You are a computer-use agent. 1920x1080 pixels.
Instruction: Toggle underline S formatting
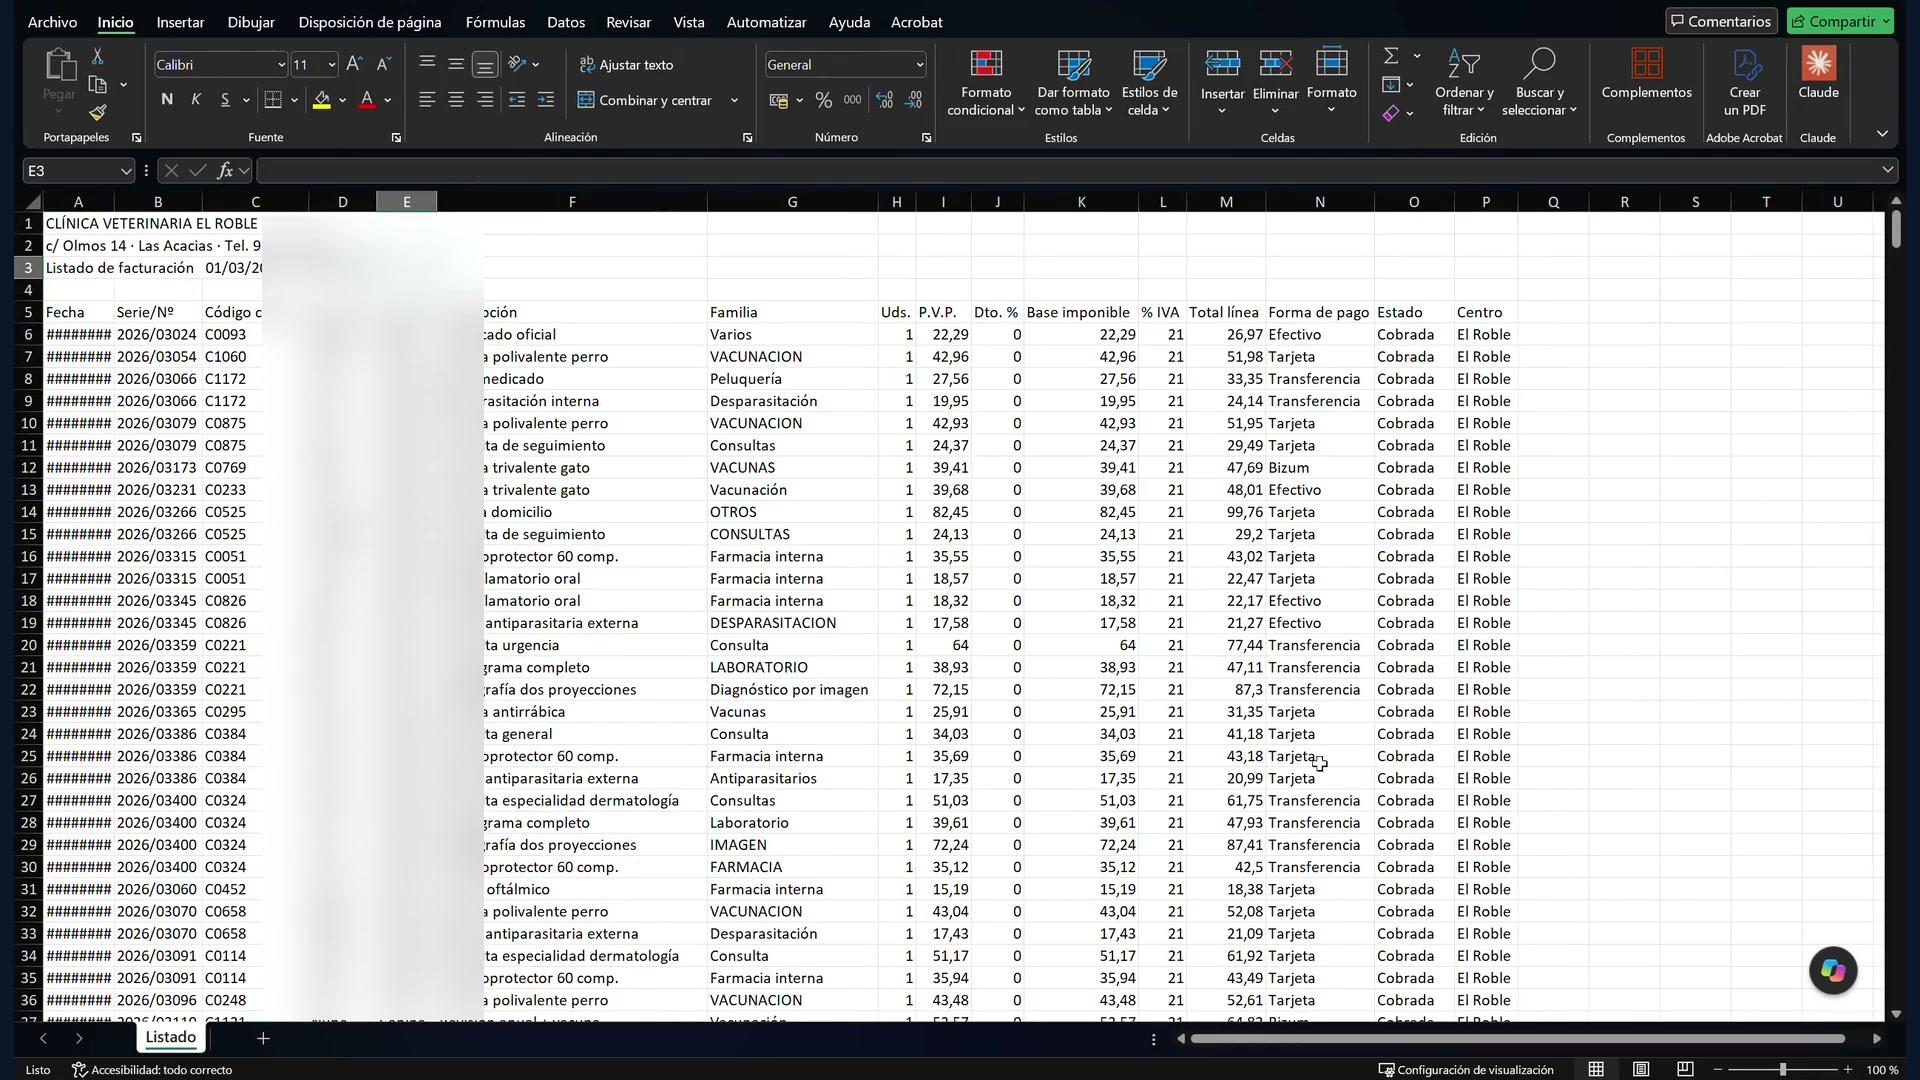[225, 99]
